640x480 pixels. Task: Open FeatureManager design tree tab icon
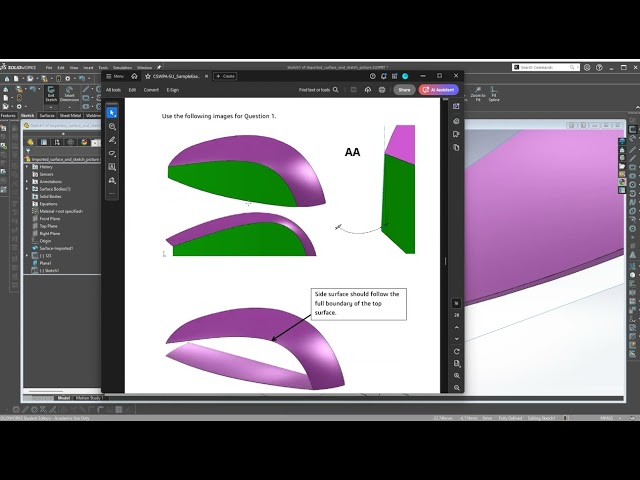tap(30, 142)
